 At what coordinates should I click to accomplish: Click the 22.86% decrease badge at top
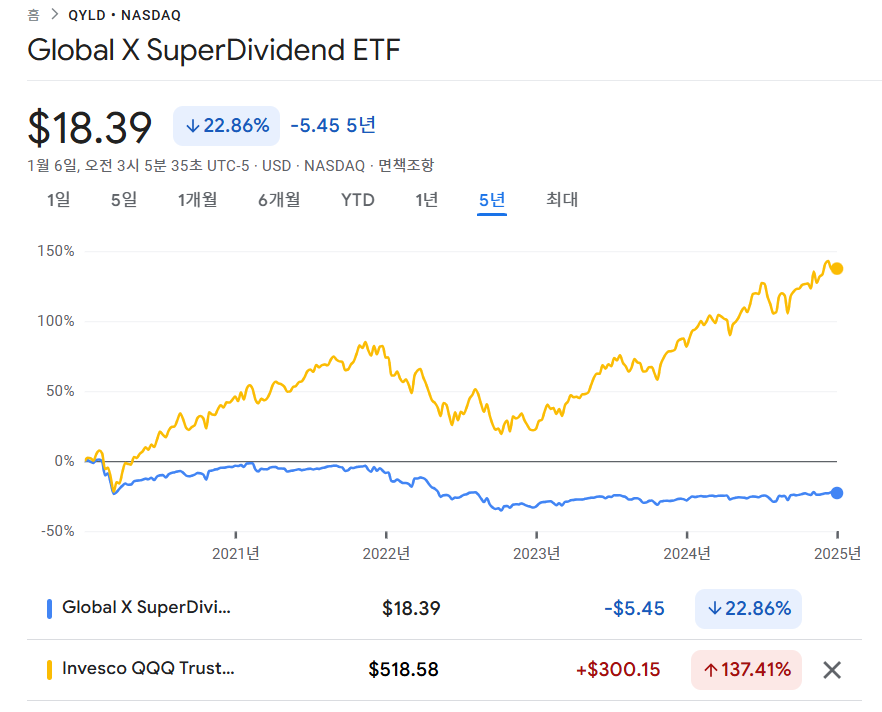(x=227, y=125)
